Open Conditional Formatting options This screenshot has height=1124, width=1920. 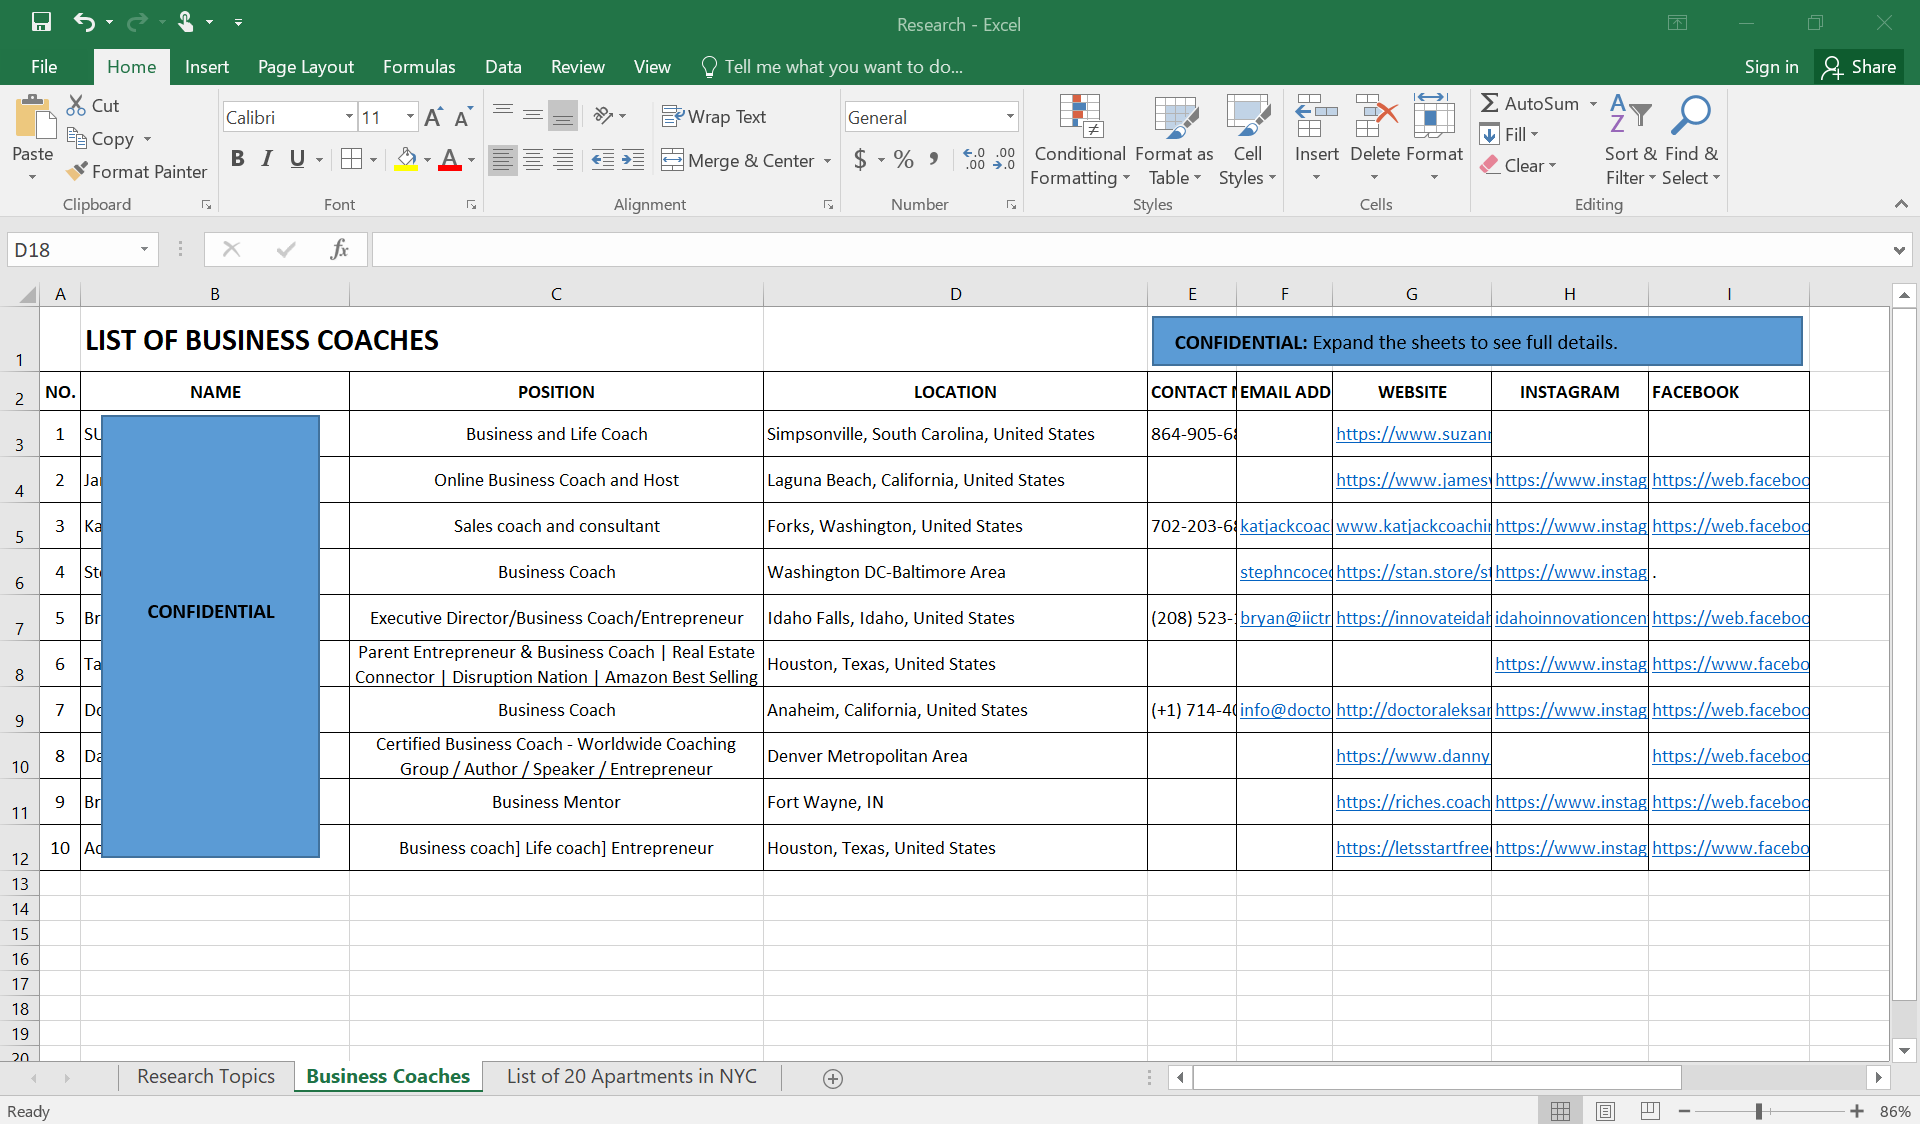[x=1080, y=140]
